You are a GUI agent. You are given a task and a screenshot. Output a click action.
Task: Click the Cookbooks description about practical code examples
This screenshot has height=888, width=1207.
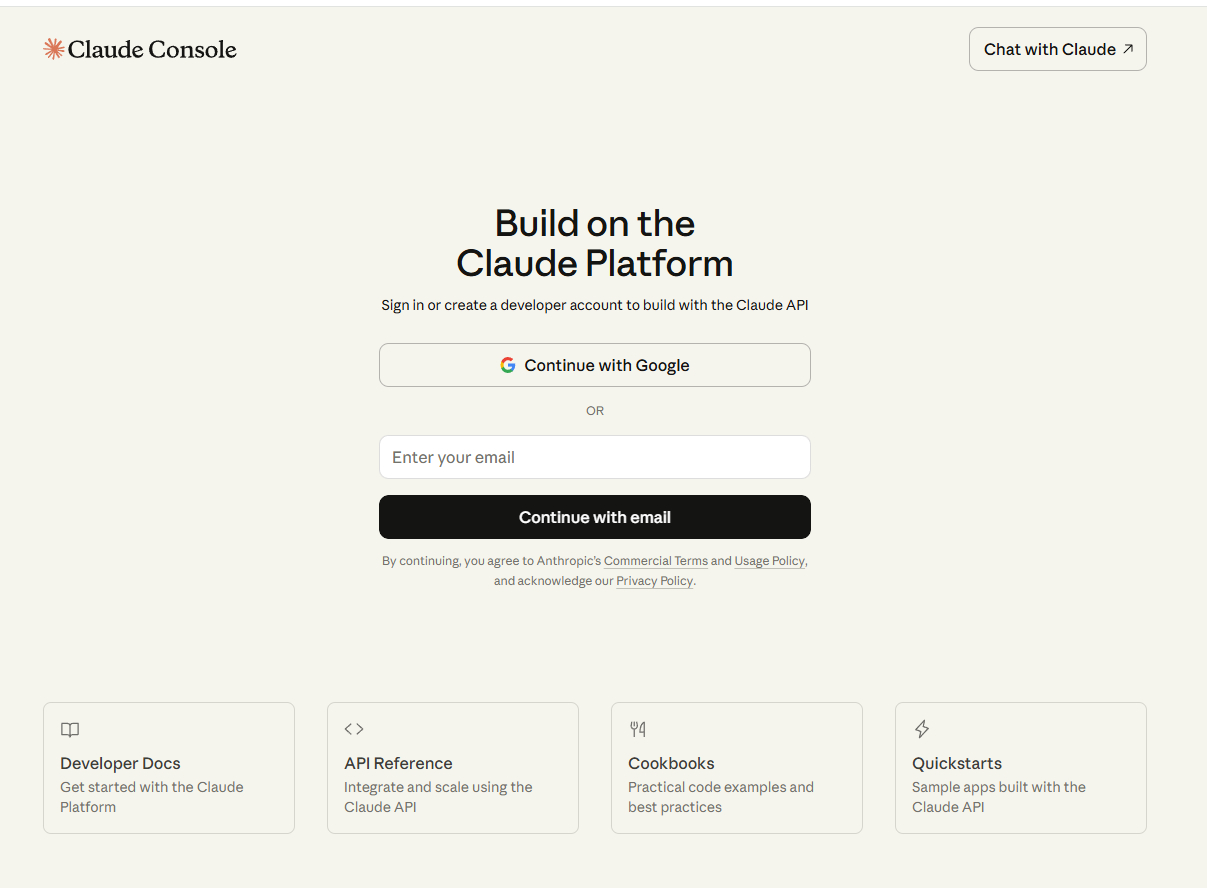coord(720,797)
